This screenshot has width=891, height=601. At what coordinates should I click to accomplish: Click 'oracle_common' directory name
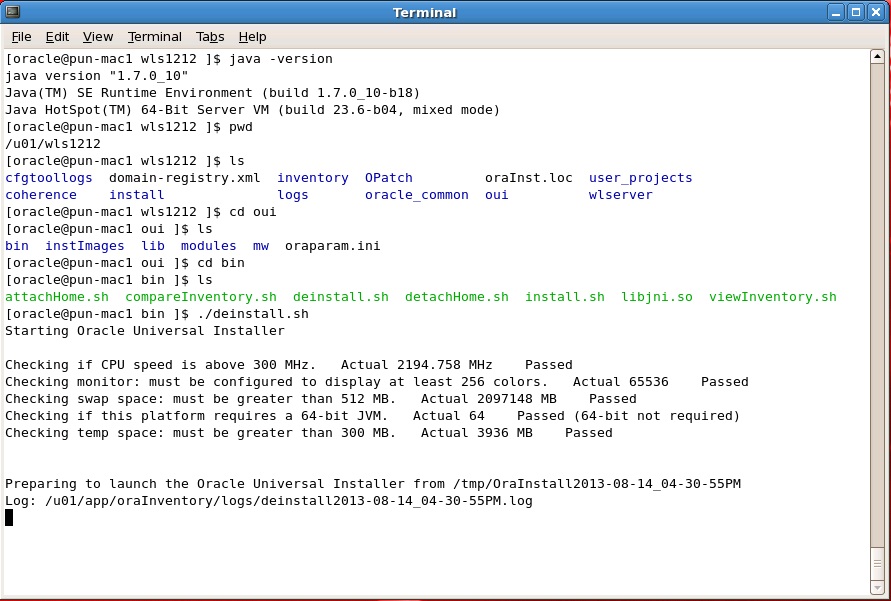pyautogui.click(x=417, y=195)
